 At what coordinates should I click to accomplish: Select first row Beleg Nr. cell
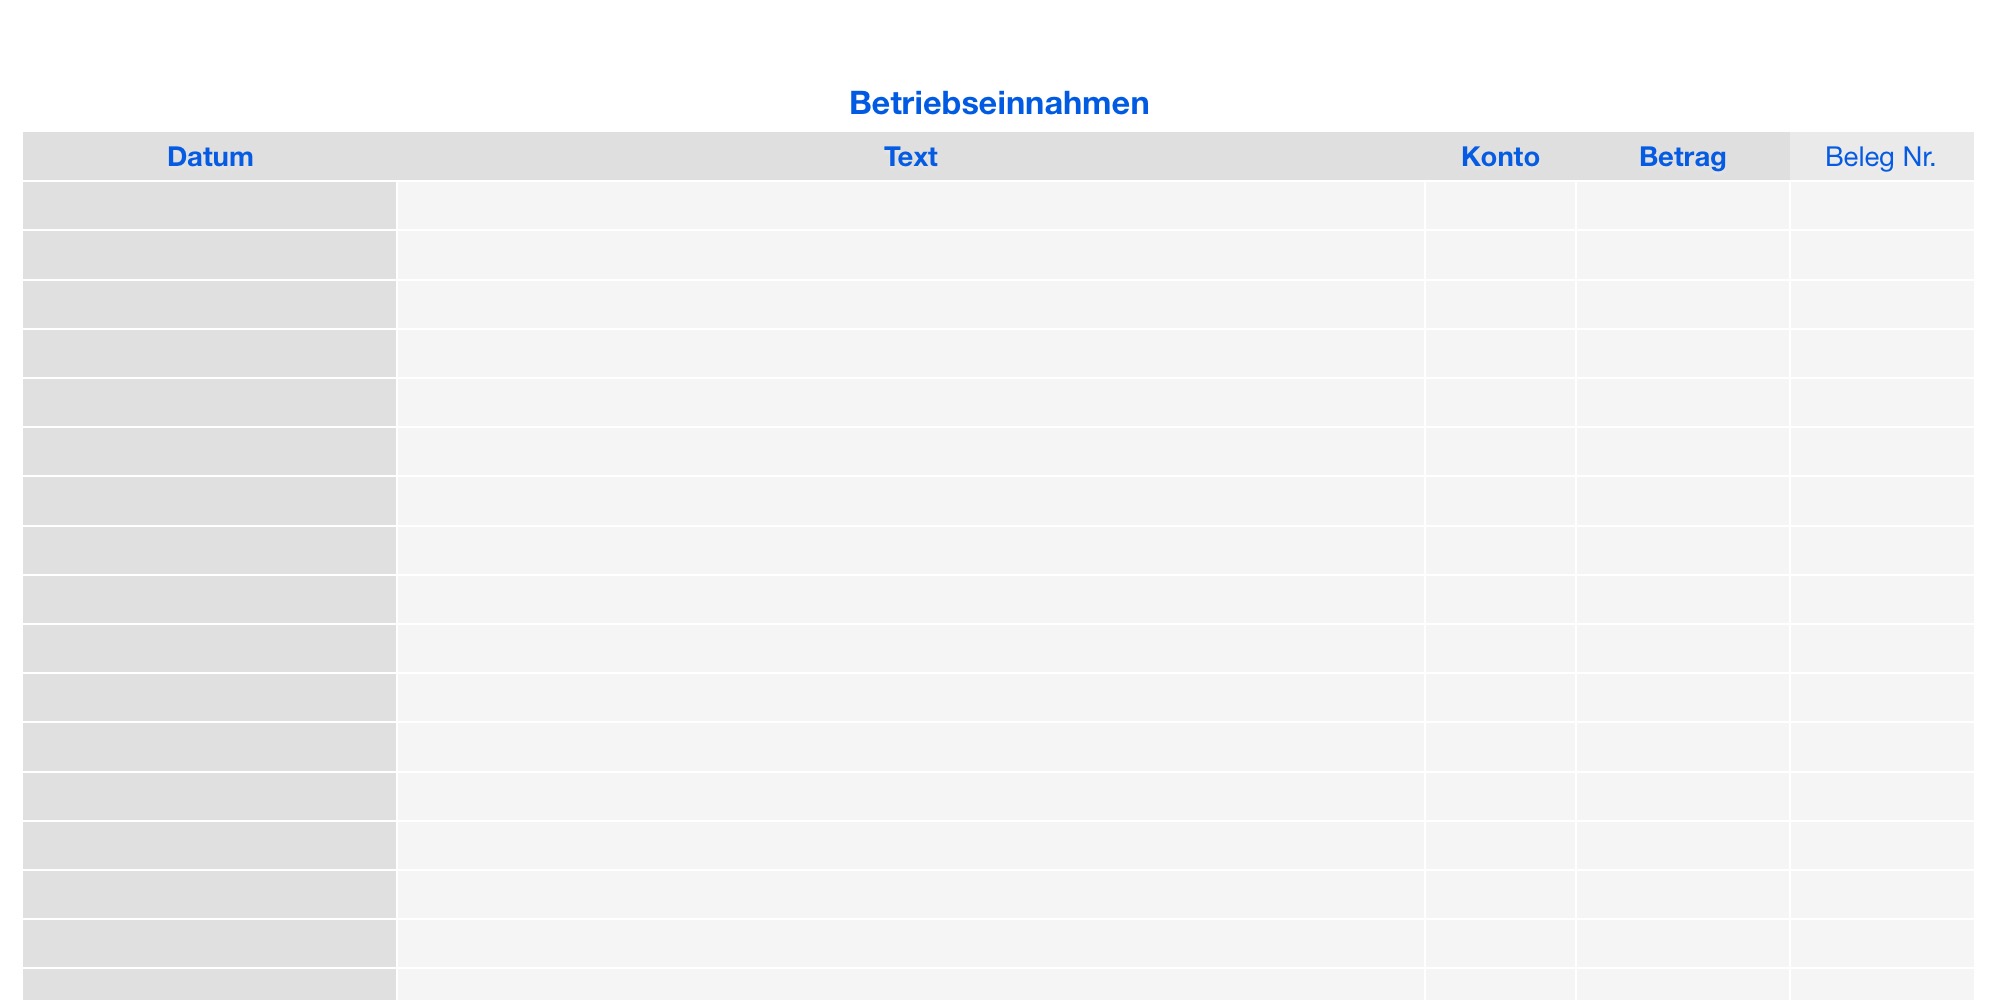click(1880, 206)
